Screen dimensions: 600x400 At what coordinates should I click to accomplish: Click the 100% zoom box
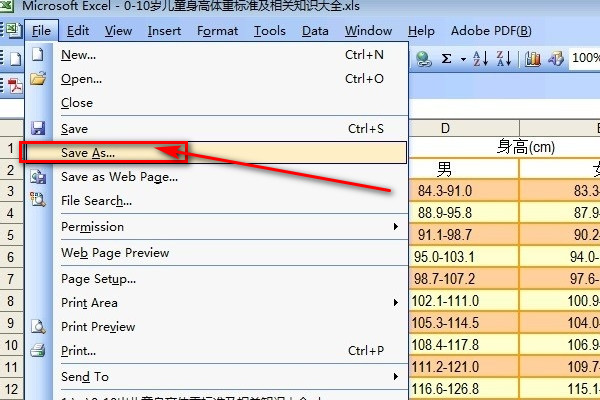point(585,58)
